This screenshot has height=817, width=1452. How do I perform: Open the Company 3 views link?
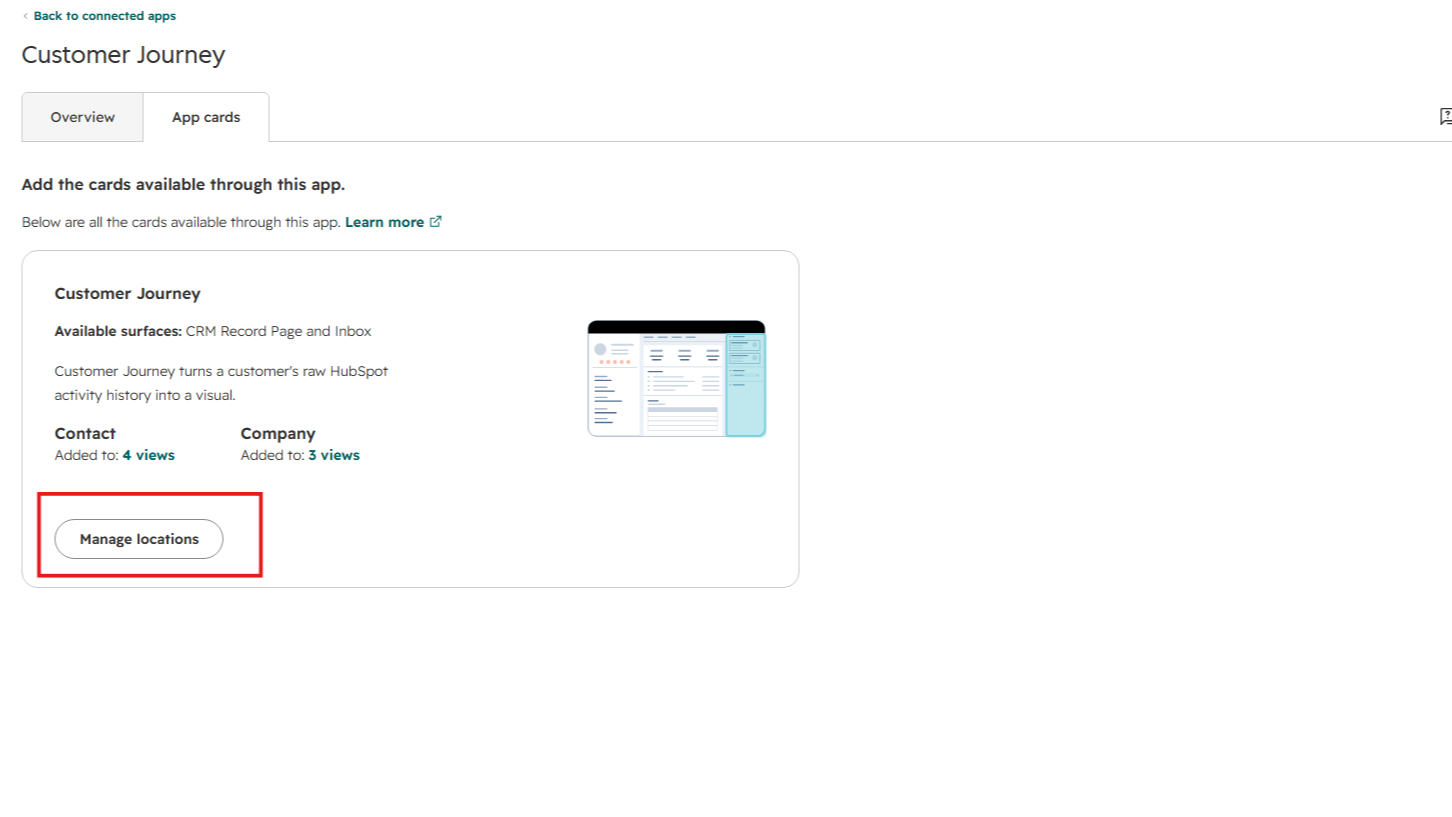coord(334,455)
